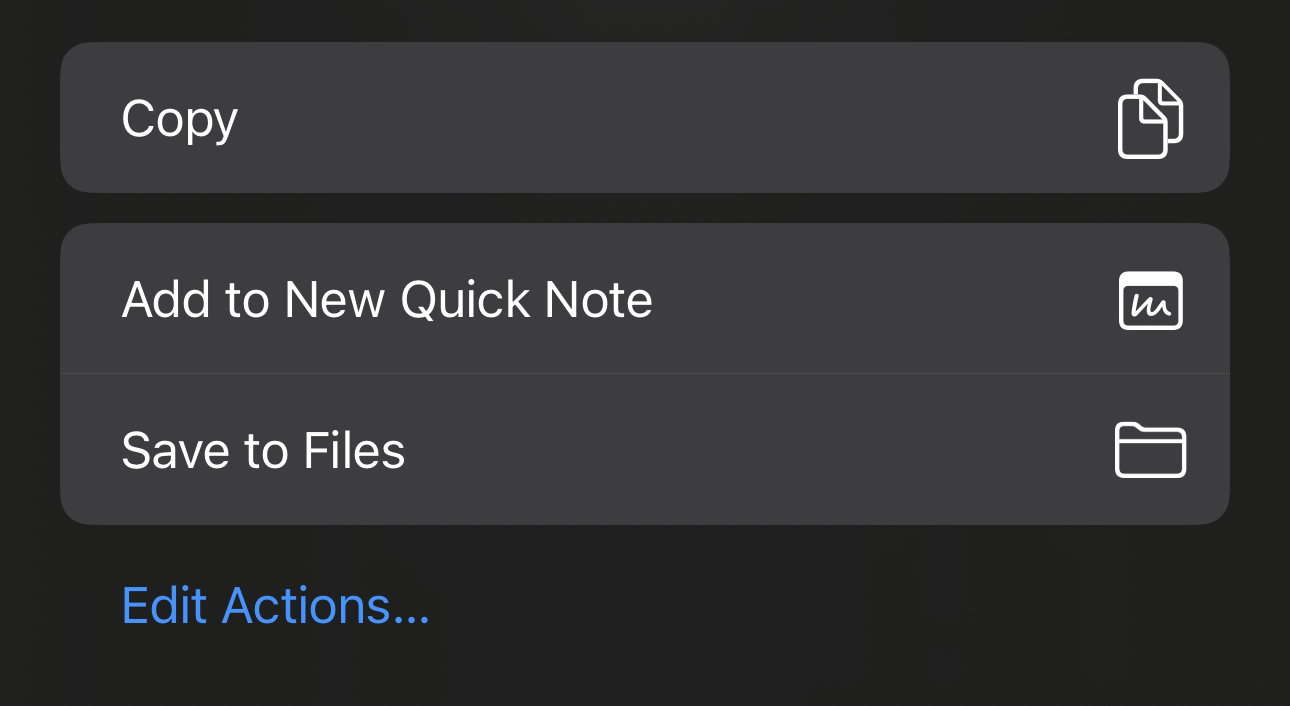Click the "Save to Files" text label
Image resolution: width=1290 pixels, height=706 pixels.
[x=263, y=451]
